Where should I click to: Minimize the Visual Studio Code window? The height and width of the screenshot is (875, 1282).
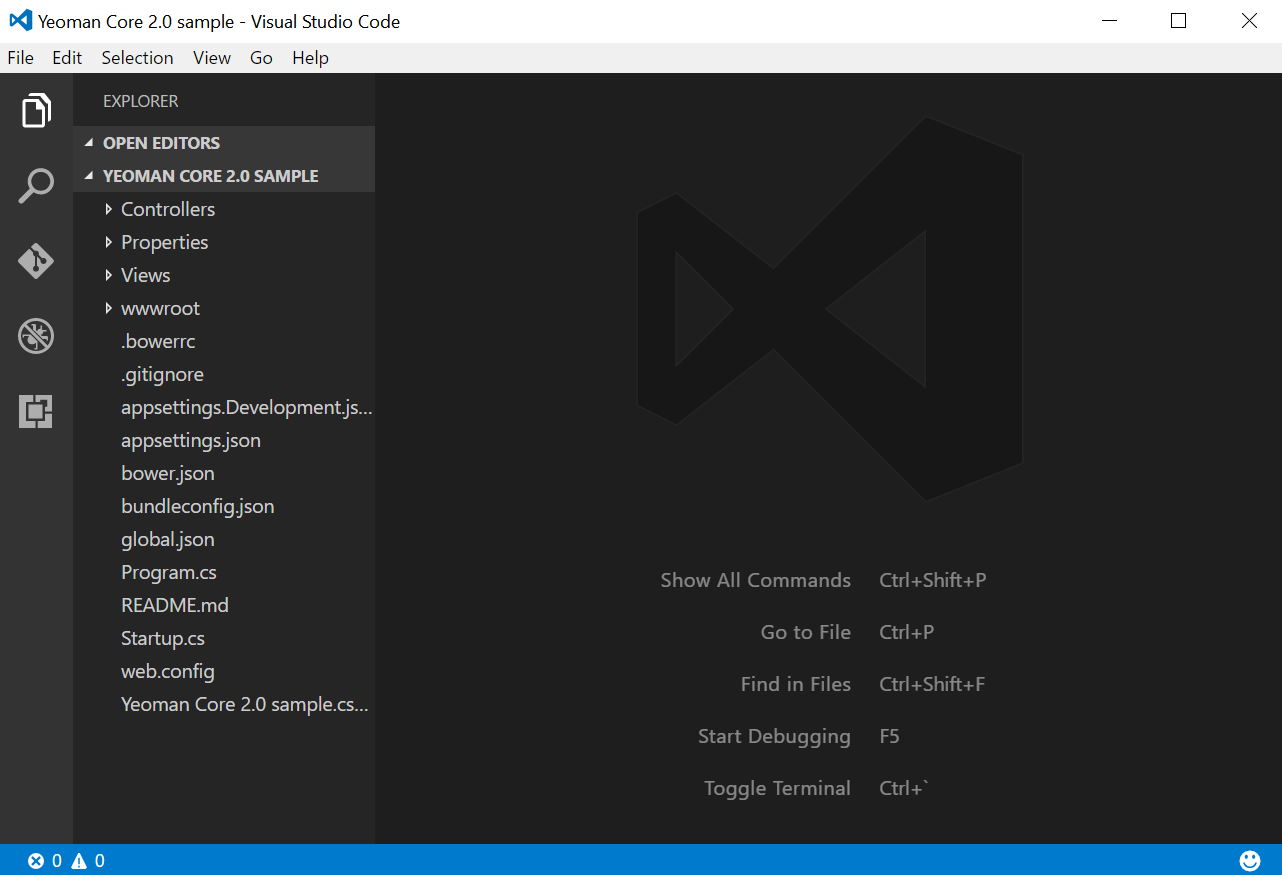tap(1108, 21)
